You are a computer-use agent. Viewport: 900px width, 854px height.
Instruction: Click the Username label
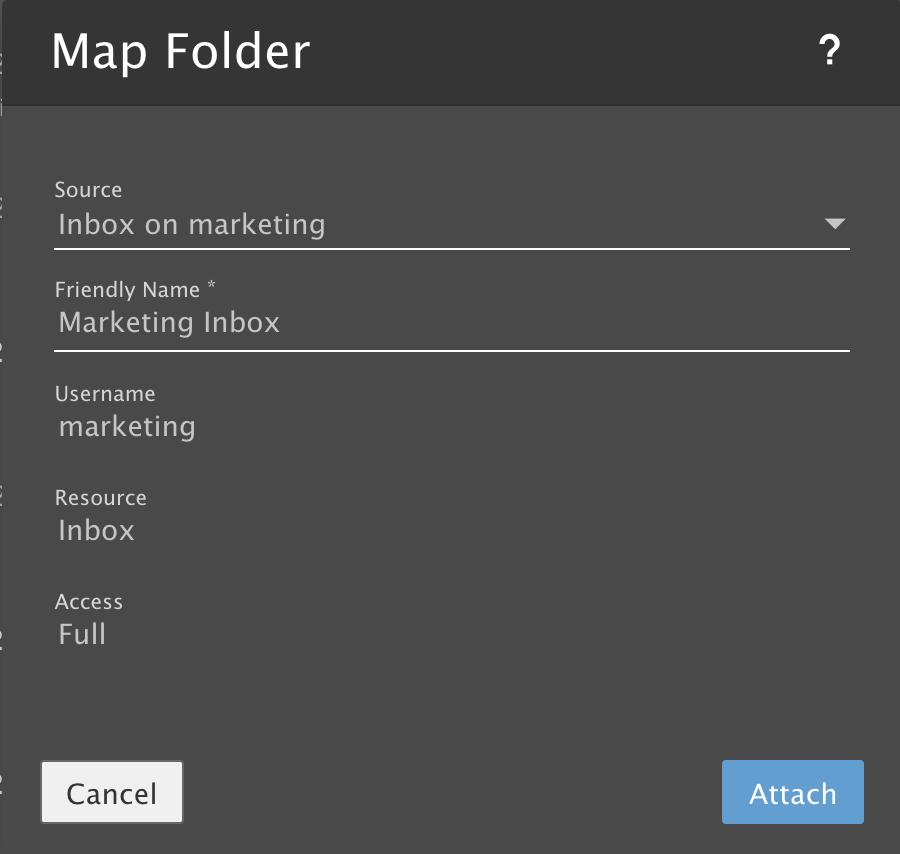105,394
